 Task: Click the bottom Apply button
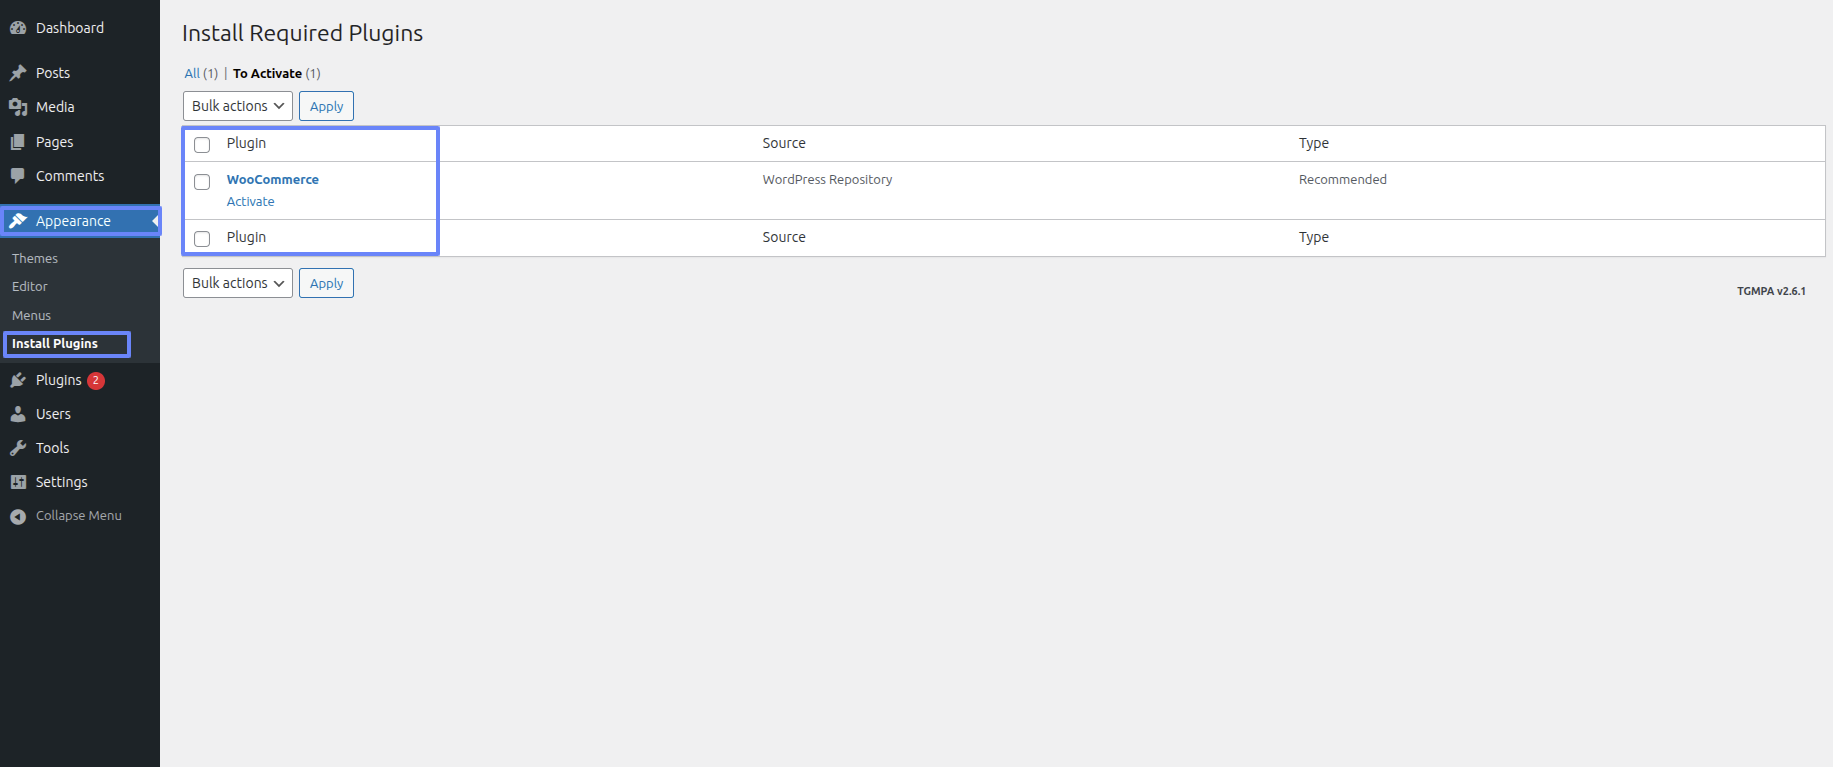pyautogui.click(x=326, y=283)
